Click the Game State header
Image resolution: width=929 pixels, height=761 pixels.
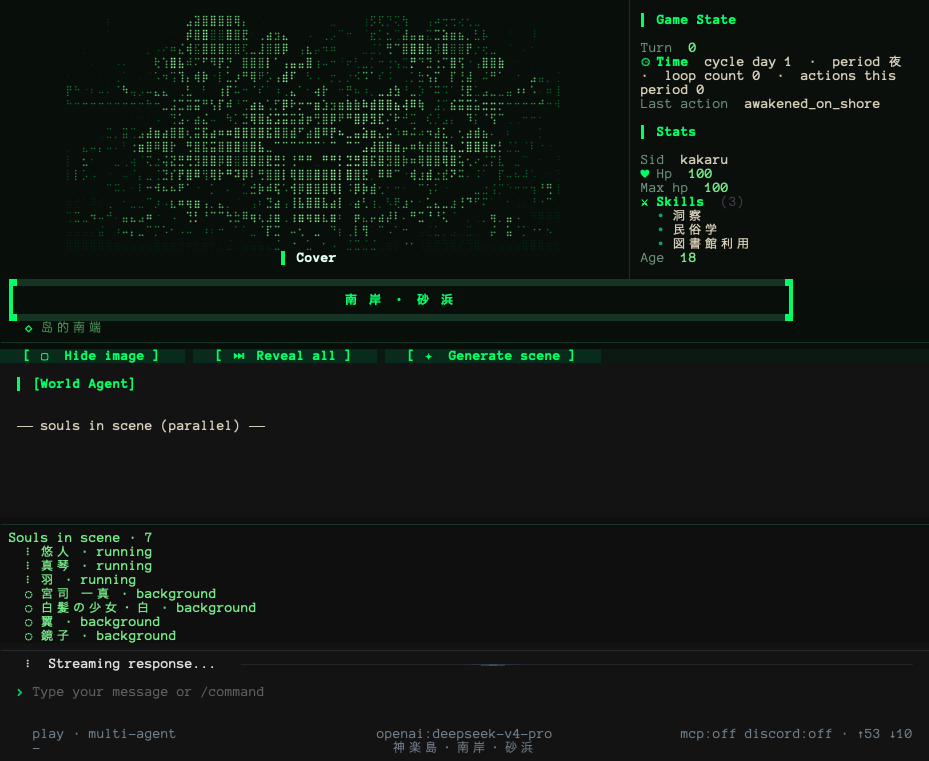pos(696,20)
